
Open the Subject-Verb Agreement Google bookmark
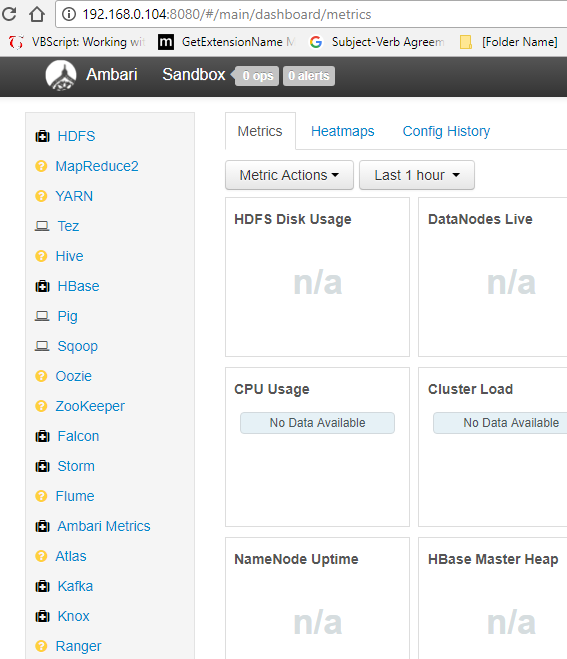coord(377,42)
